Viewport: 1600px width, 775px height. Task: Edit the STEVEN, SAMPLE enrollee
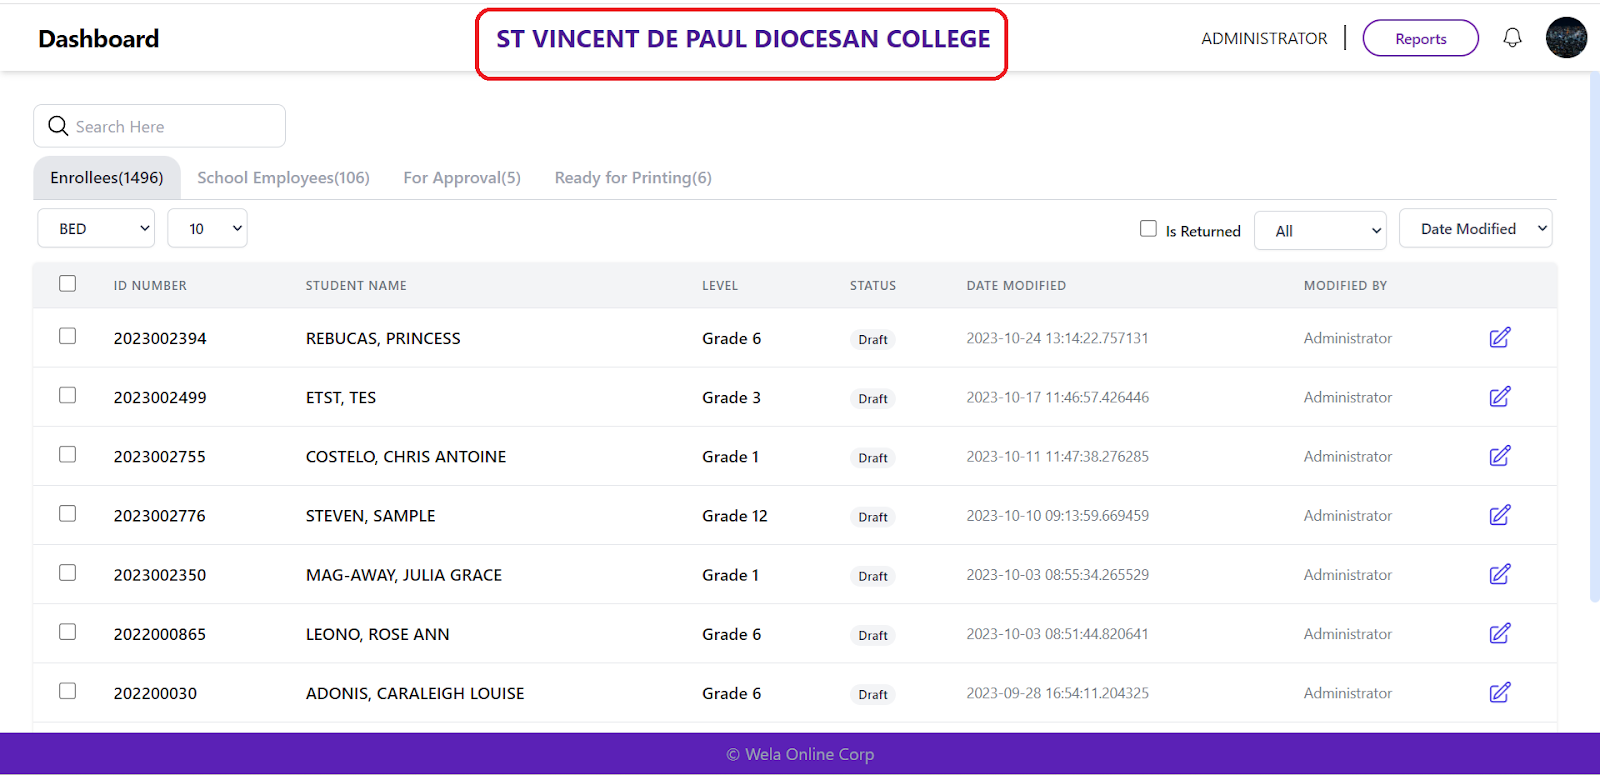pos(1499,515)
